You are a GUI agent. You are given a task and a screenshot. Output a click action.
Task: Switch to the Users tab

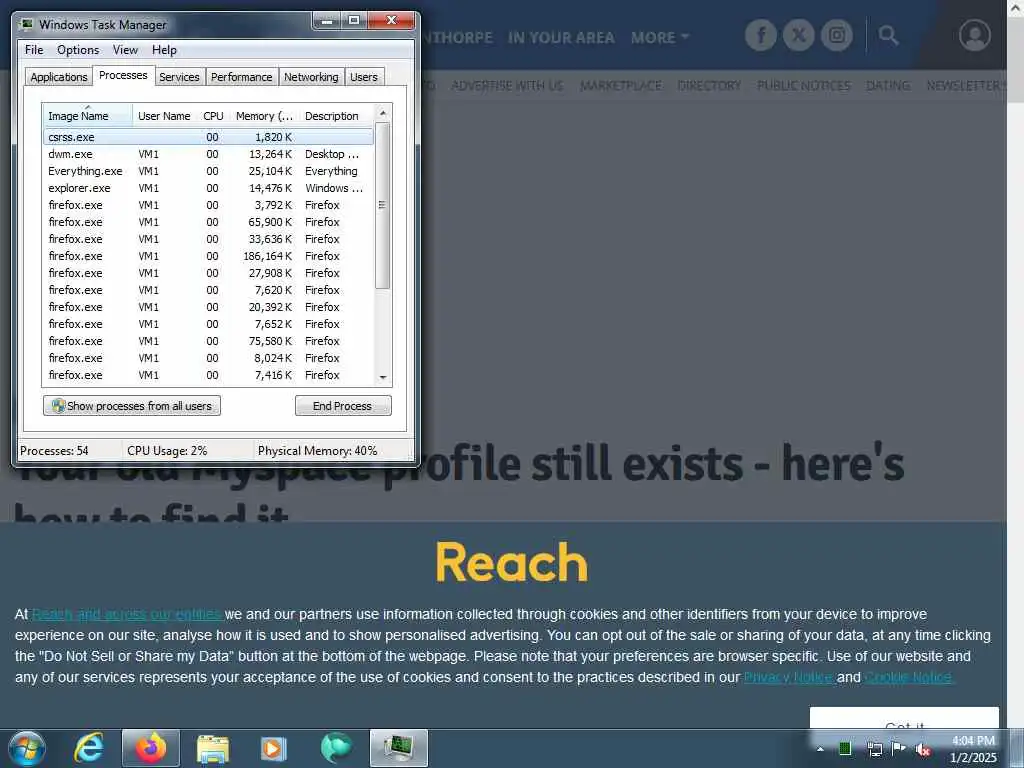(364, 77)
